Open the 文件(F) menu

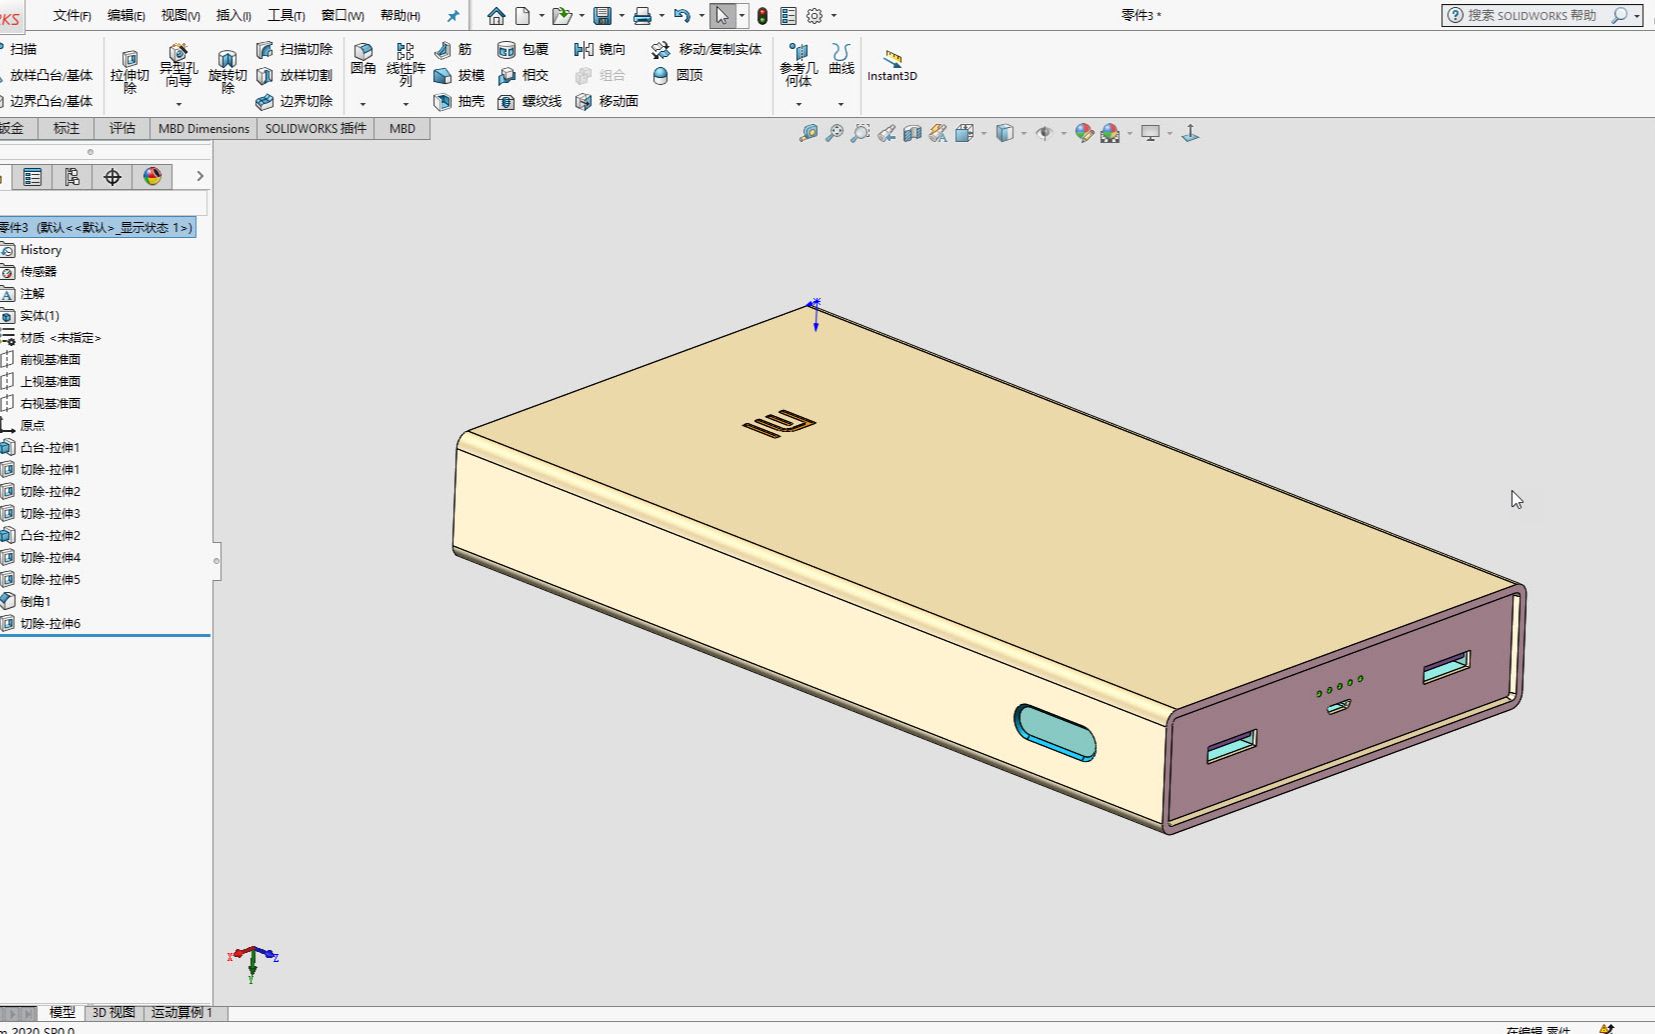point(72,16)
